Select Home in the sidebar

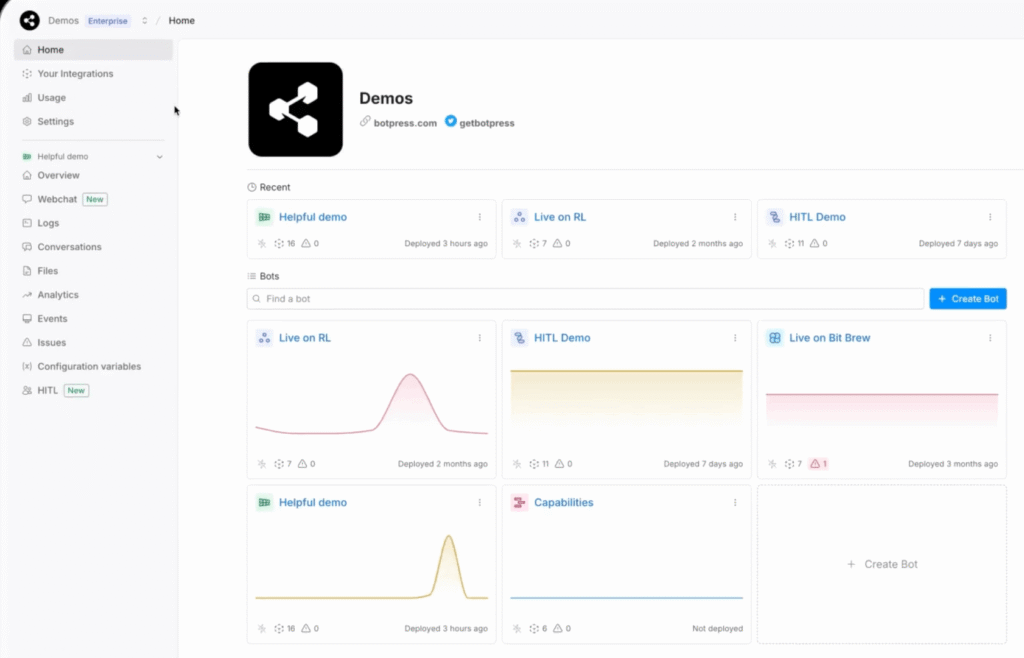[x=93, y=50]
